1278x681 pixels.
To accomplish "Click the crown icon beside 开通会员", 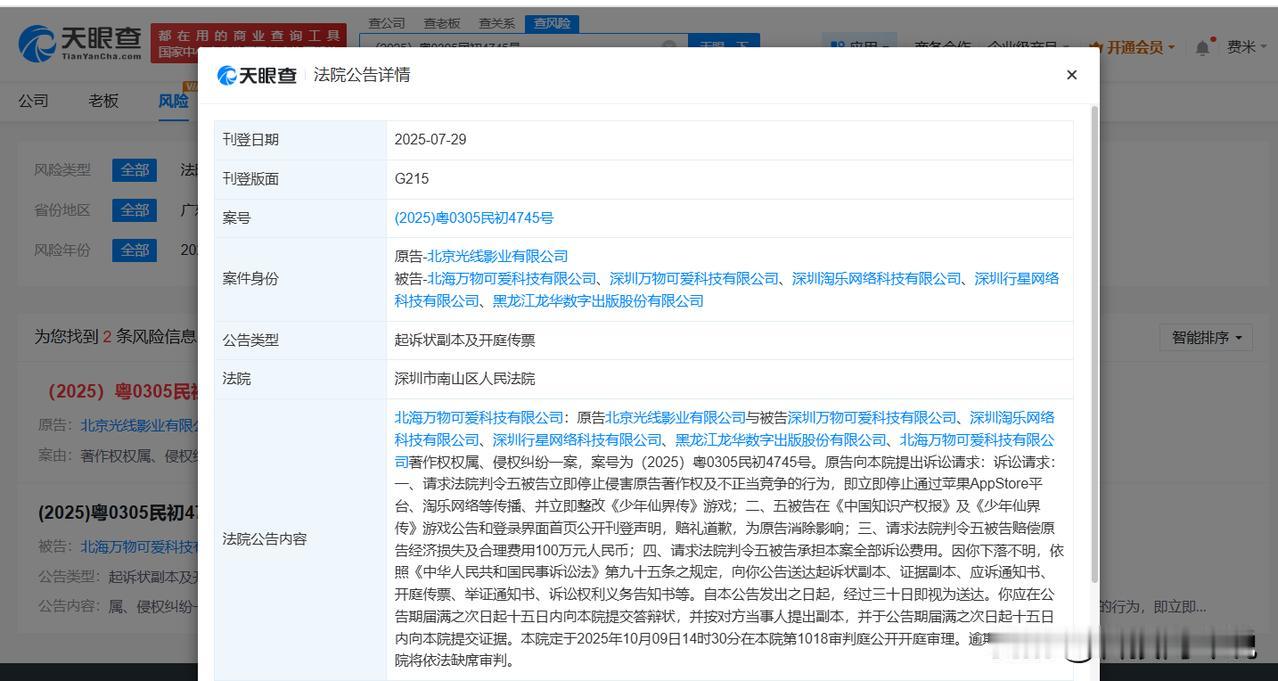I will tap(1095, 47).
